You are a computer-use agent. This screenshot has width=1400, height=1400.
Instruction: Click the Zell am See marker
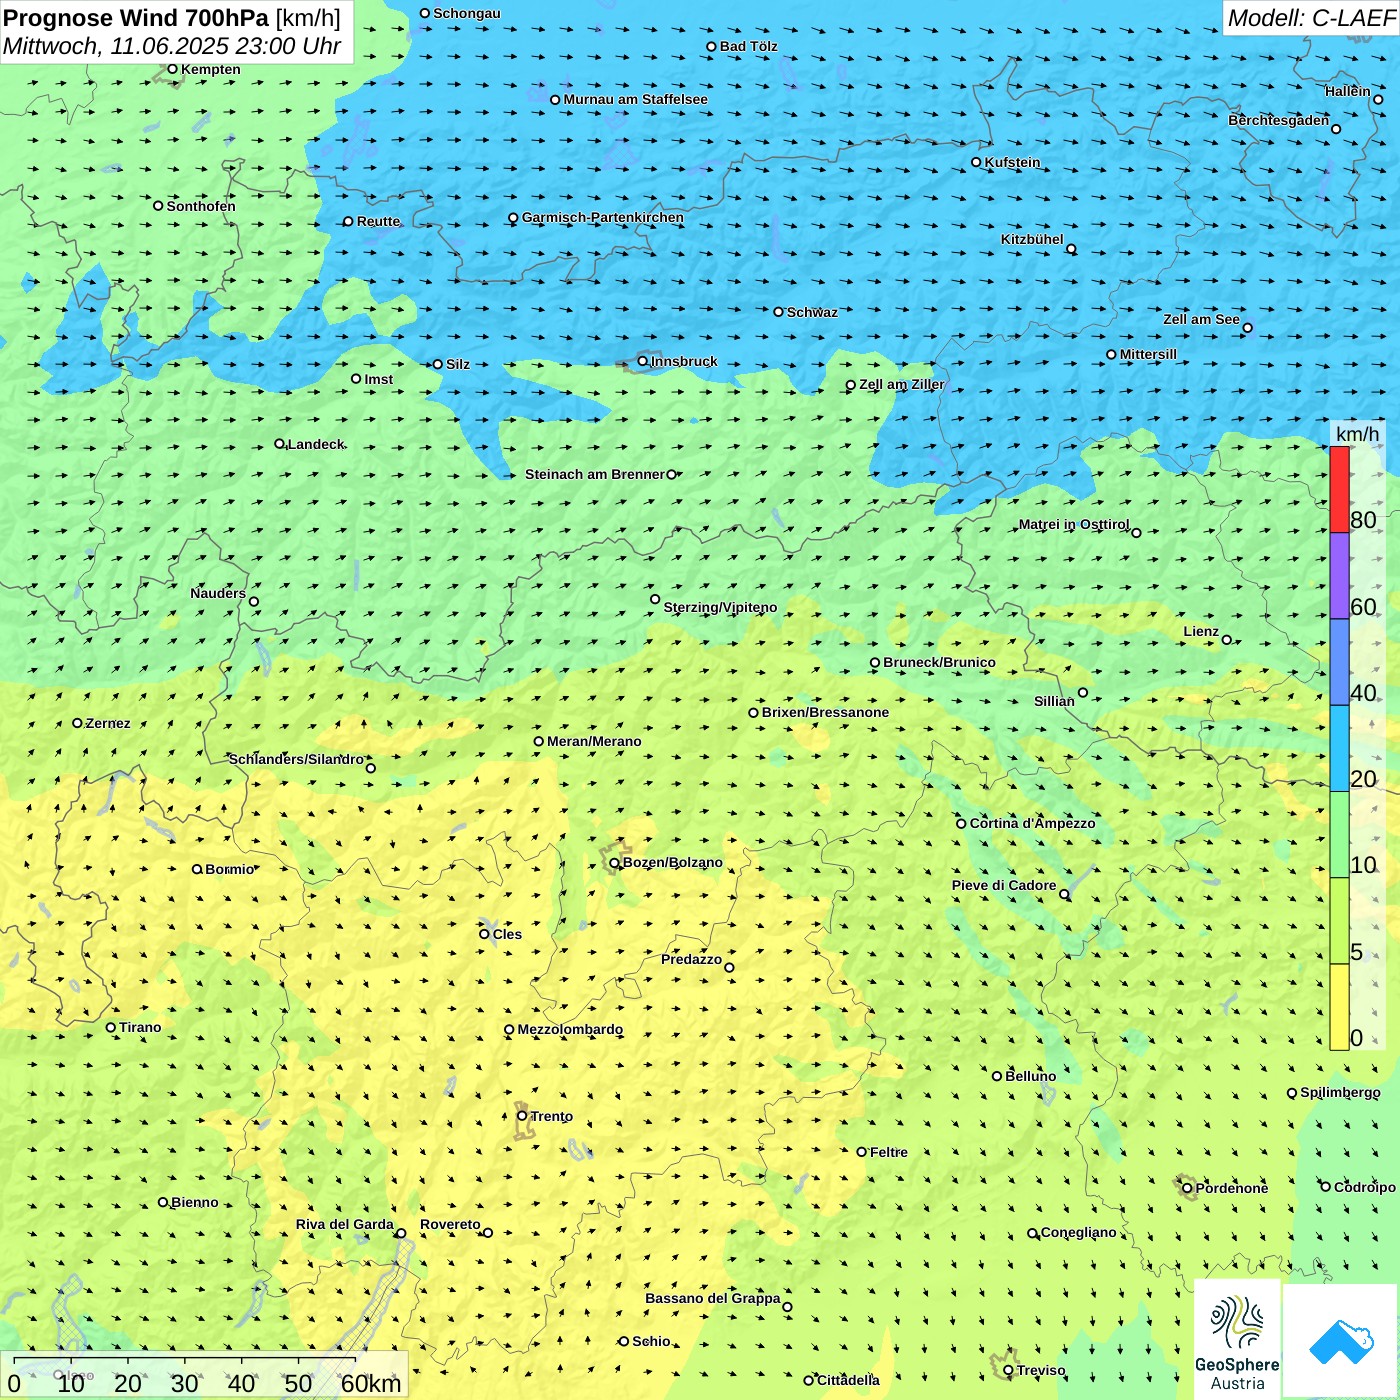coord(1247,327)
